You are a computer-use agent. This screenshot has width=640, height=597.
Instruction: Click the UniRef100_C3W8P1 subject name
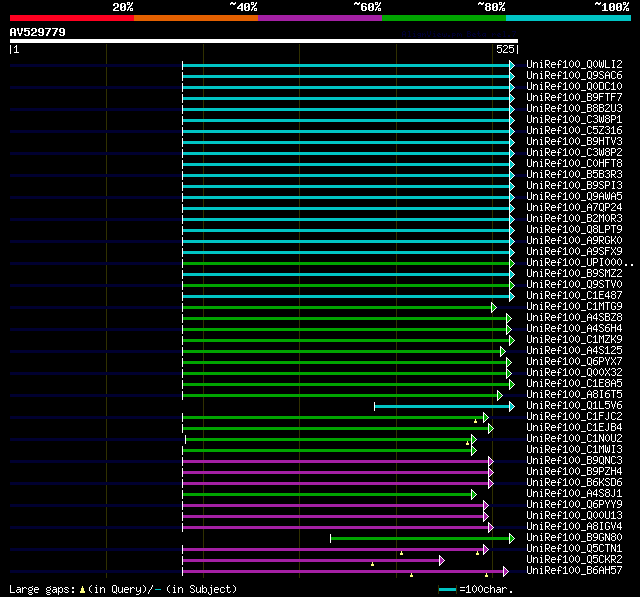tap(574, 120)
